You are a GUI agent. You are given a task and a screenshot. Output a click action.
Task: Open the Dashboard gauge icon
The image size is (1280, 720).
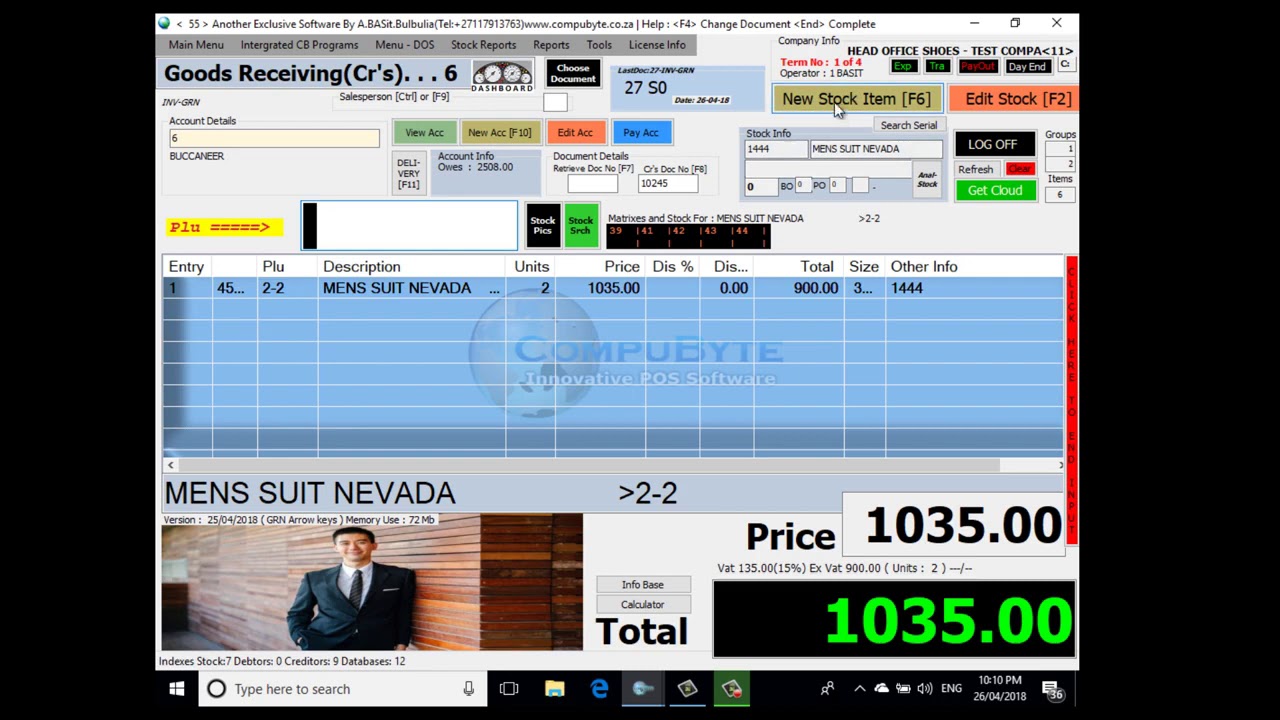point(502,75)
